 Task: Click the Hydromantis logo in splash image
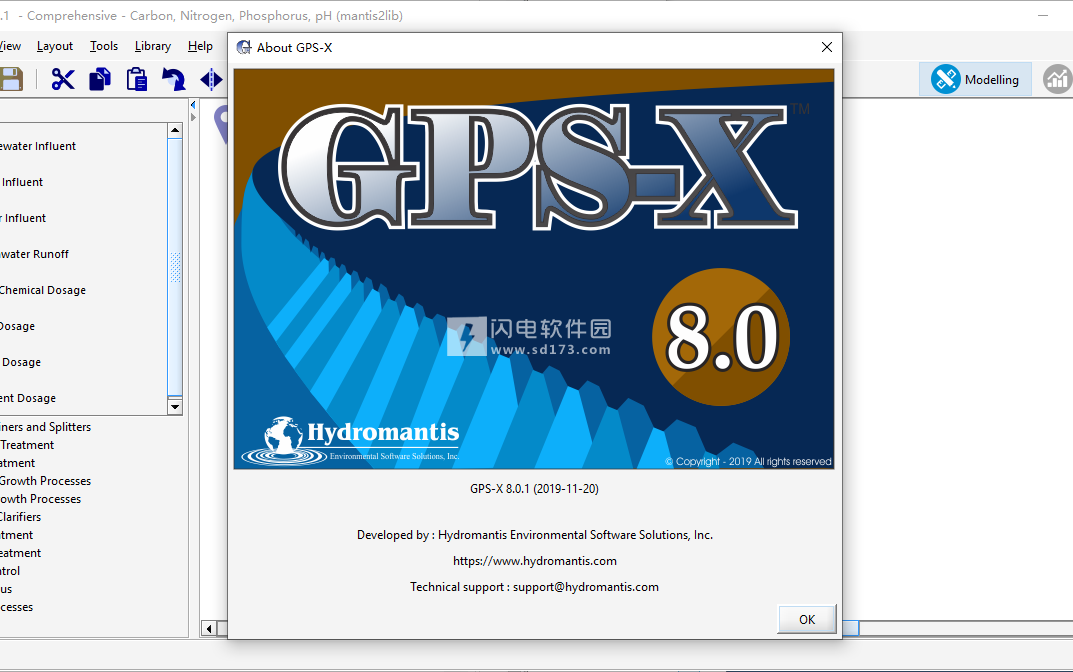pyautogui.click(x=350, y=441)
